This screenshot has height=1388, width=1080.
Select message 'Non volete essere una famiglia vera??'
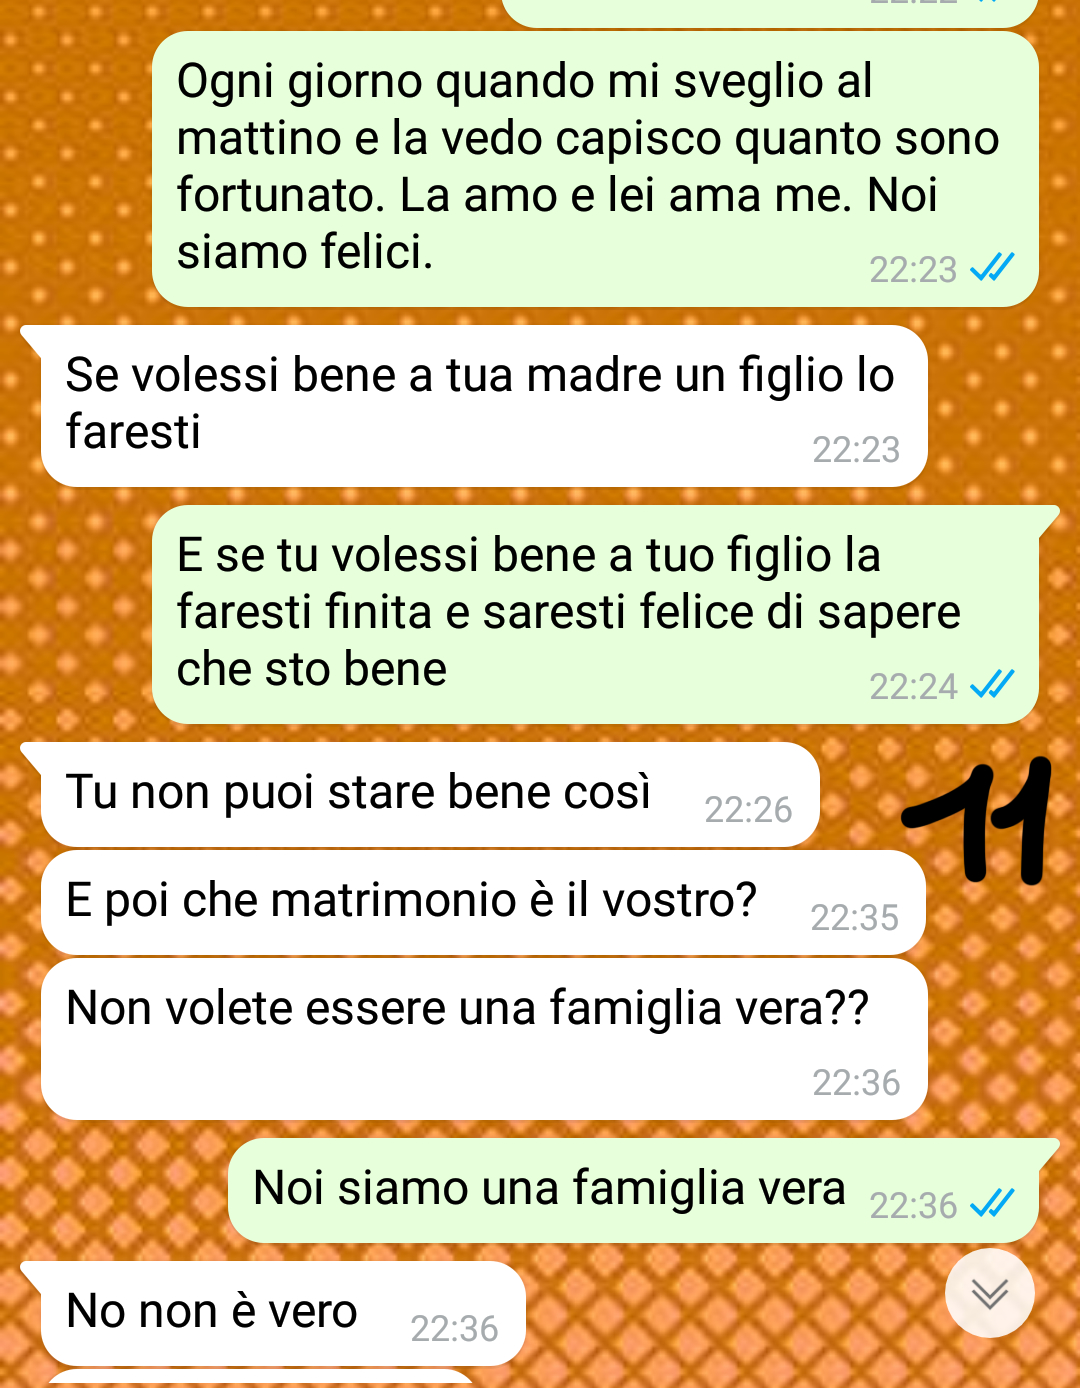pyautogui.click(x=484, y=1039)
